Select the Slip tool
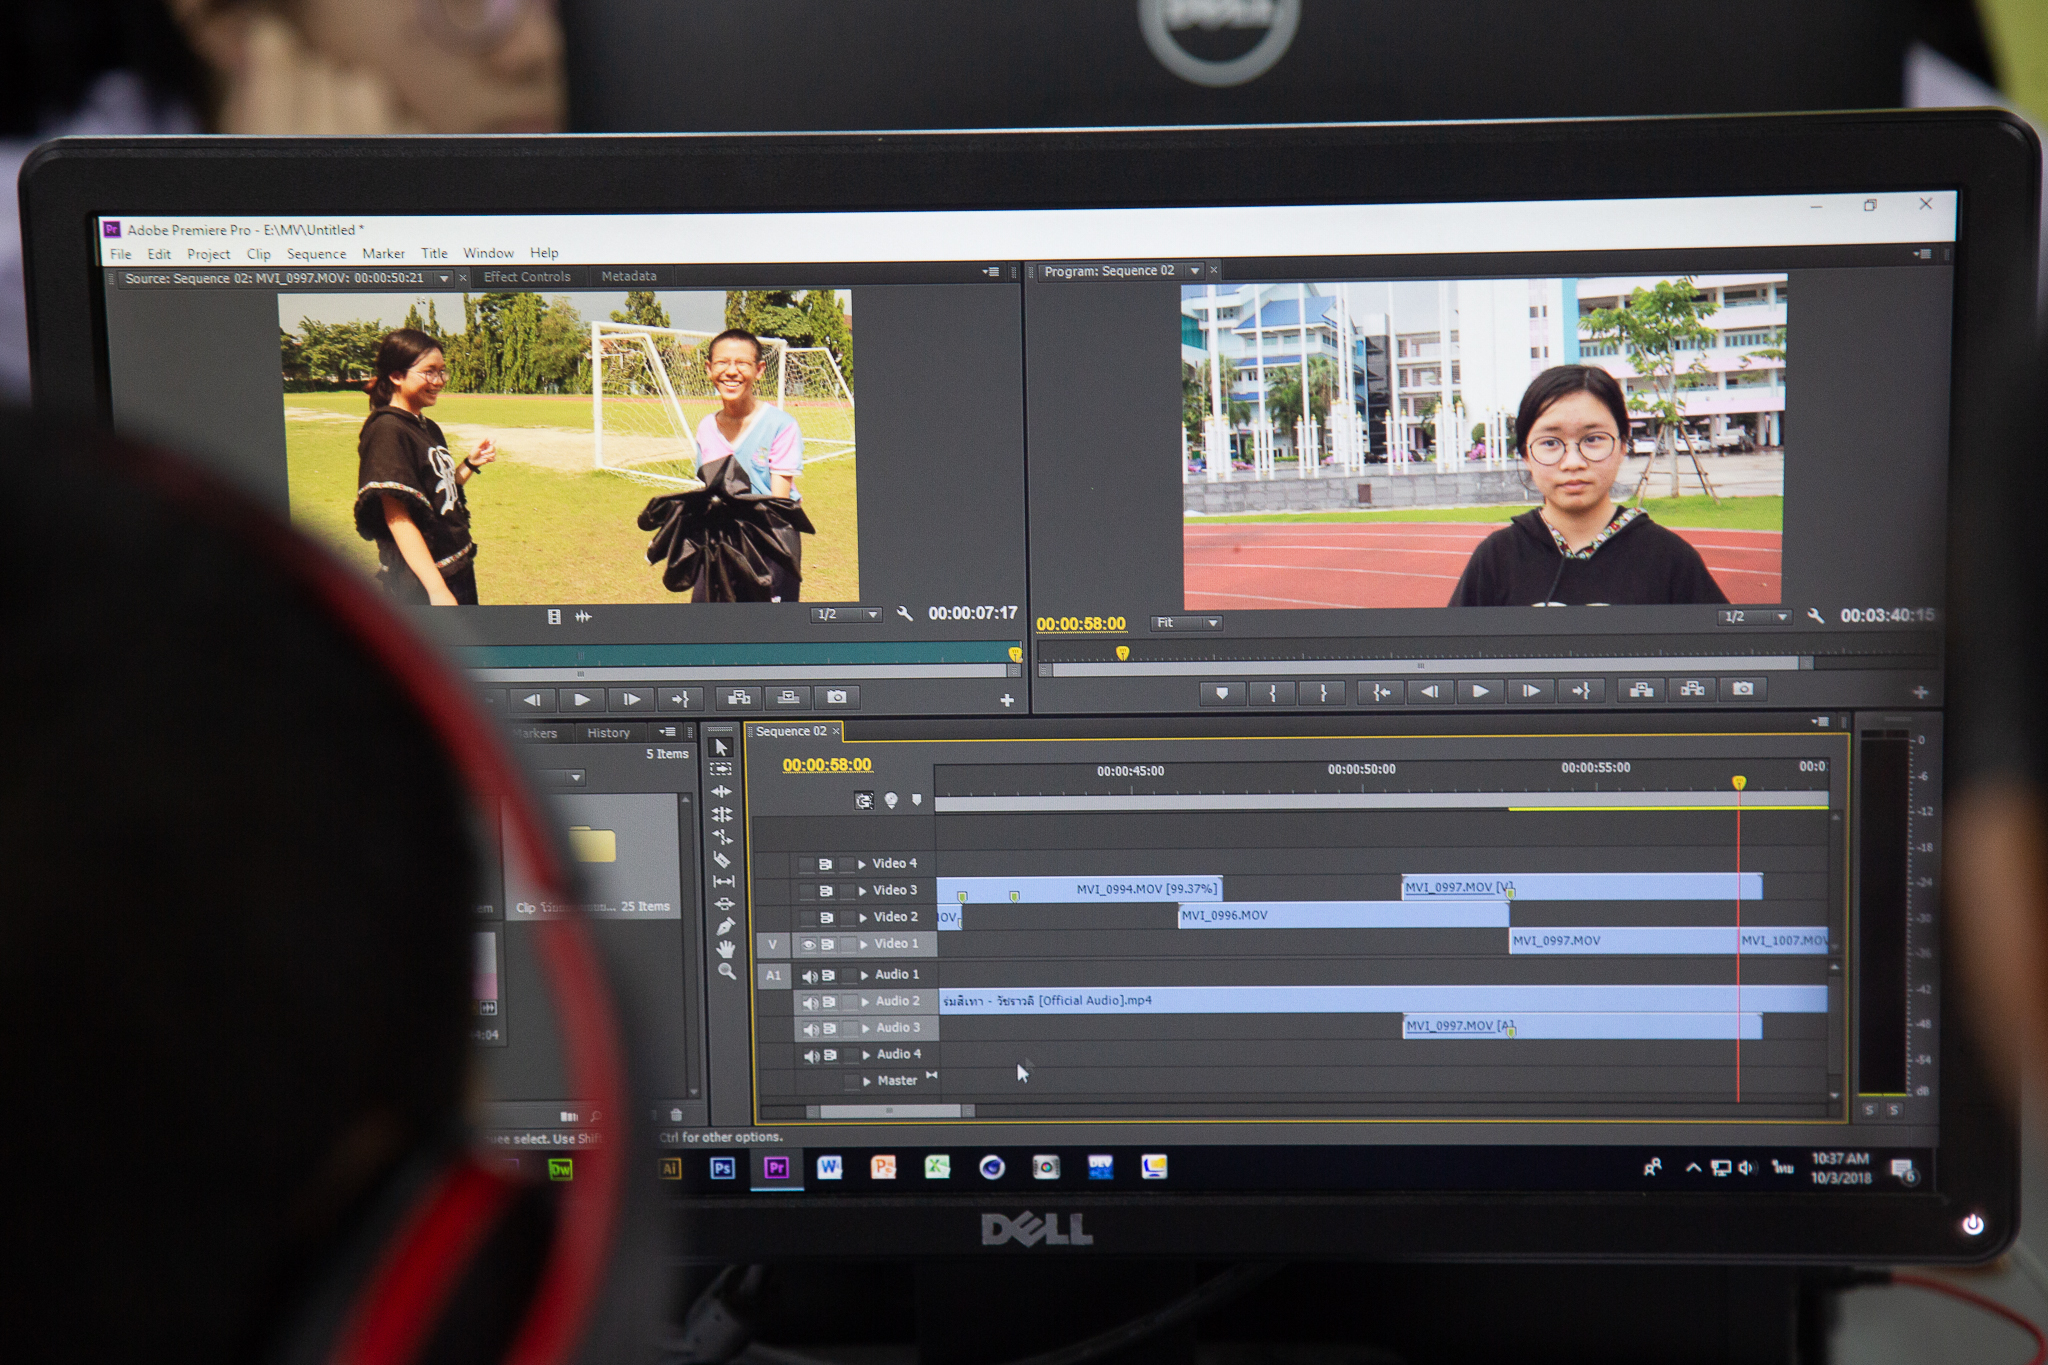The height and width of the screenshot is (1365, 2048). (x=723, y=881)
